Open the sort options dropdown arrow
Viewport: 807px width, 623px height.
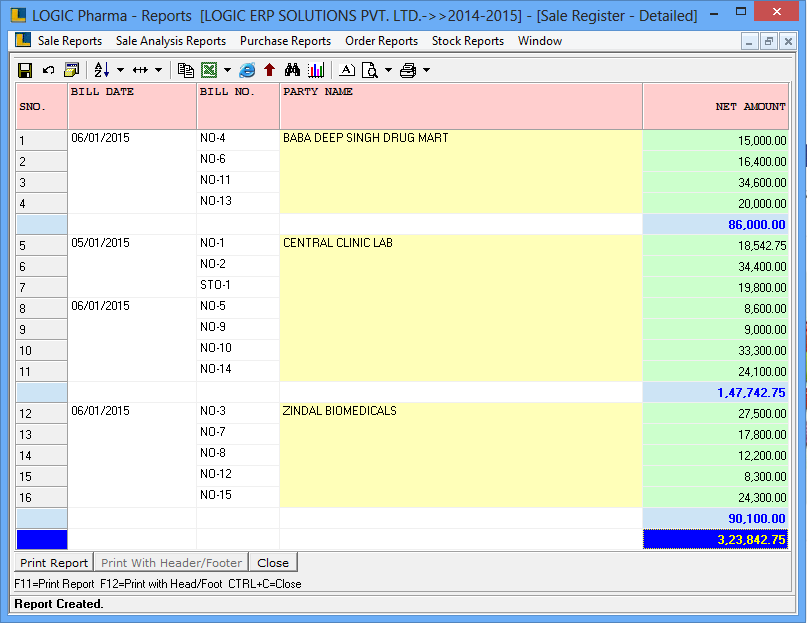120,70
